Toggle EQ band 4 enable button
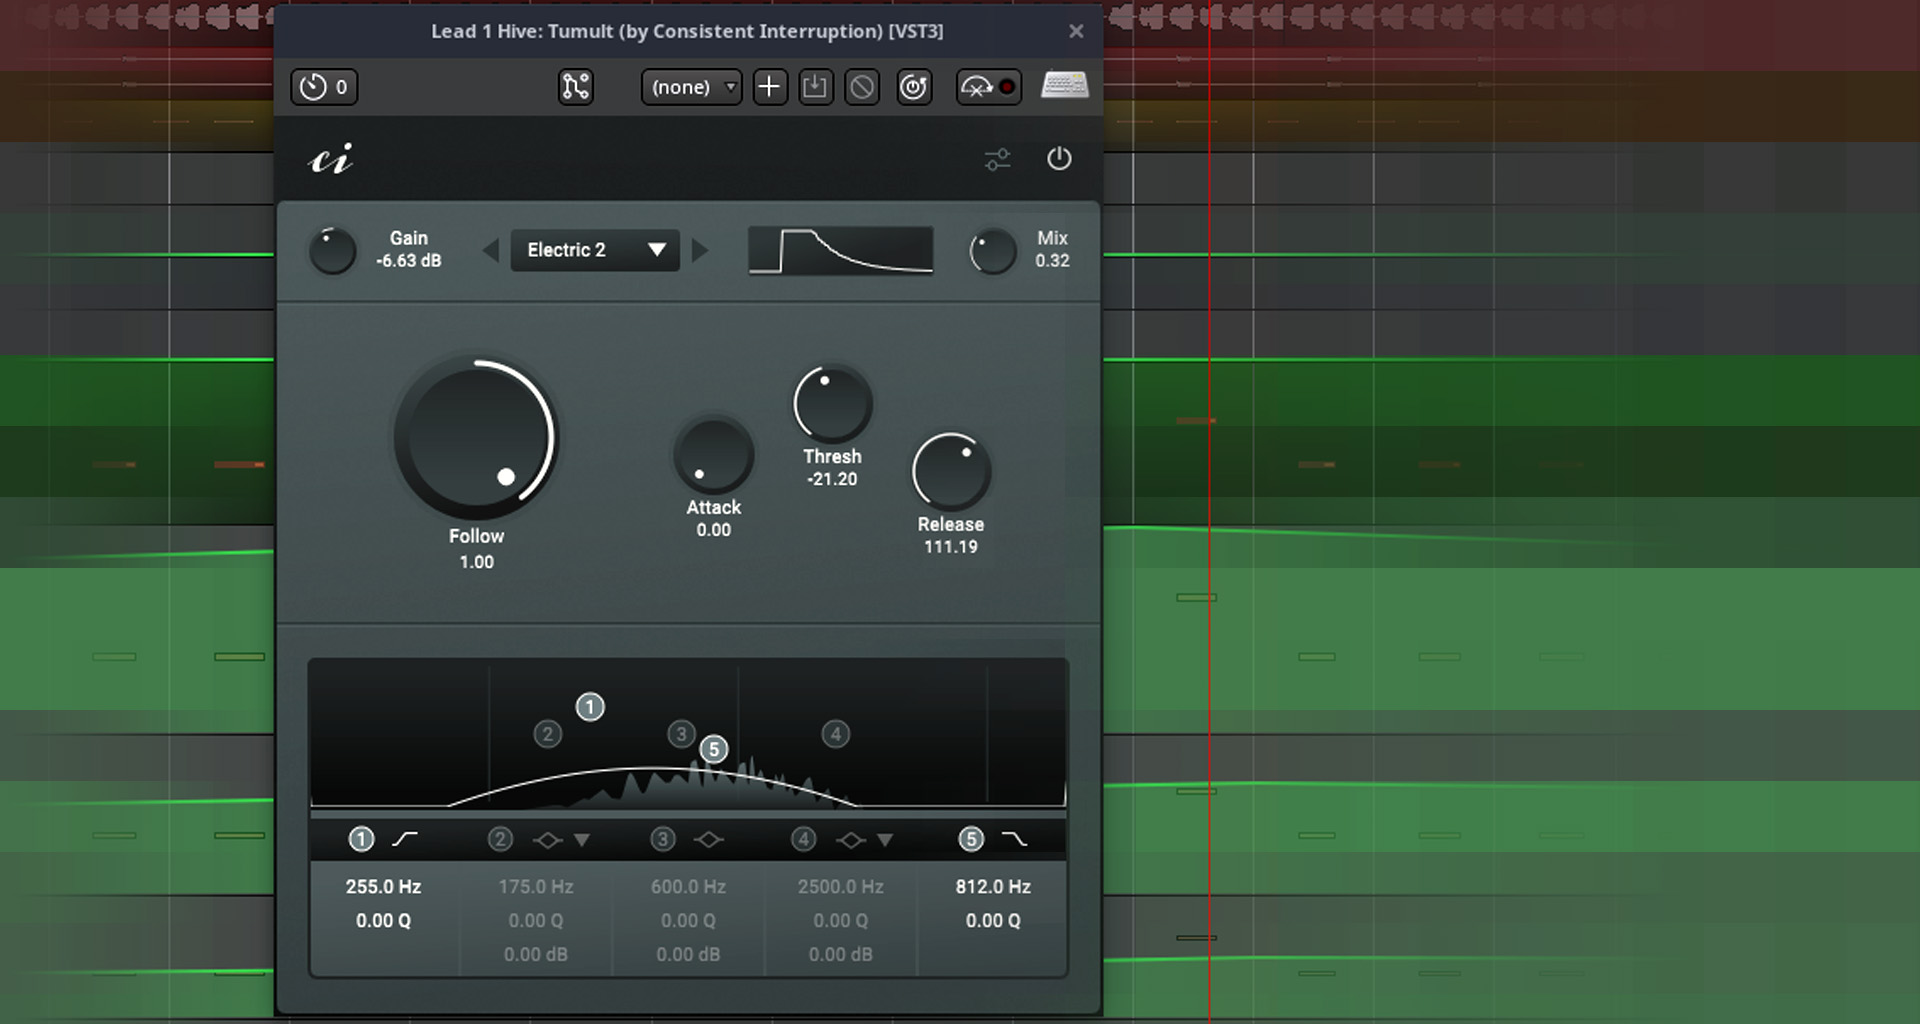Viewport: 1920px width, 1024px height. coord(803,839)
